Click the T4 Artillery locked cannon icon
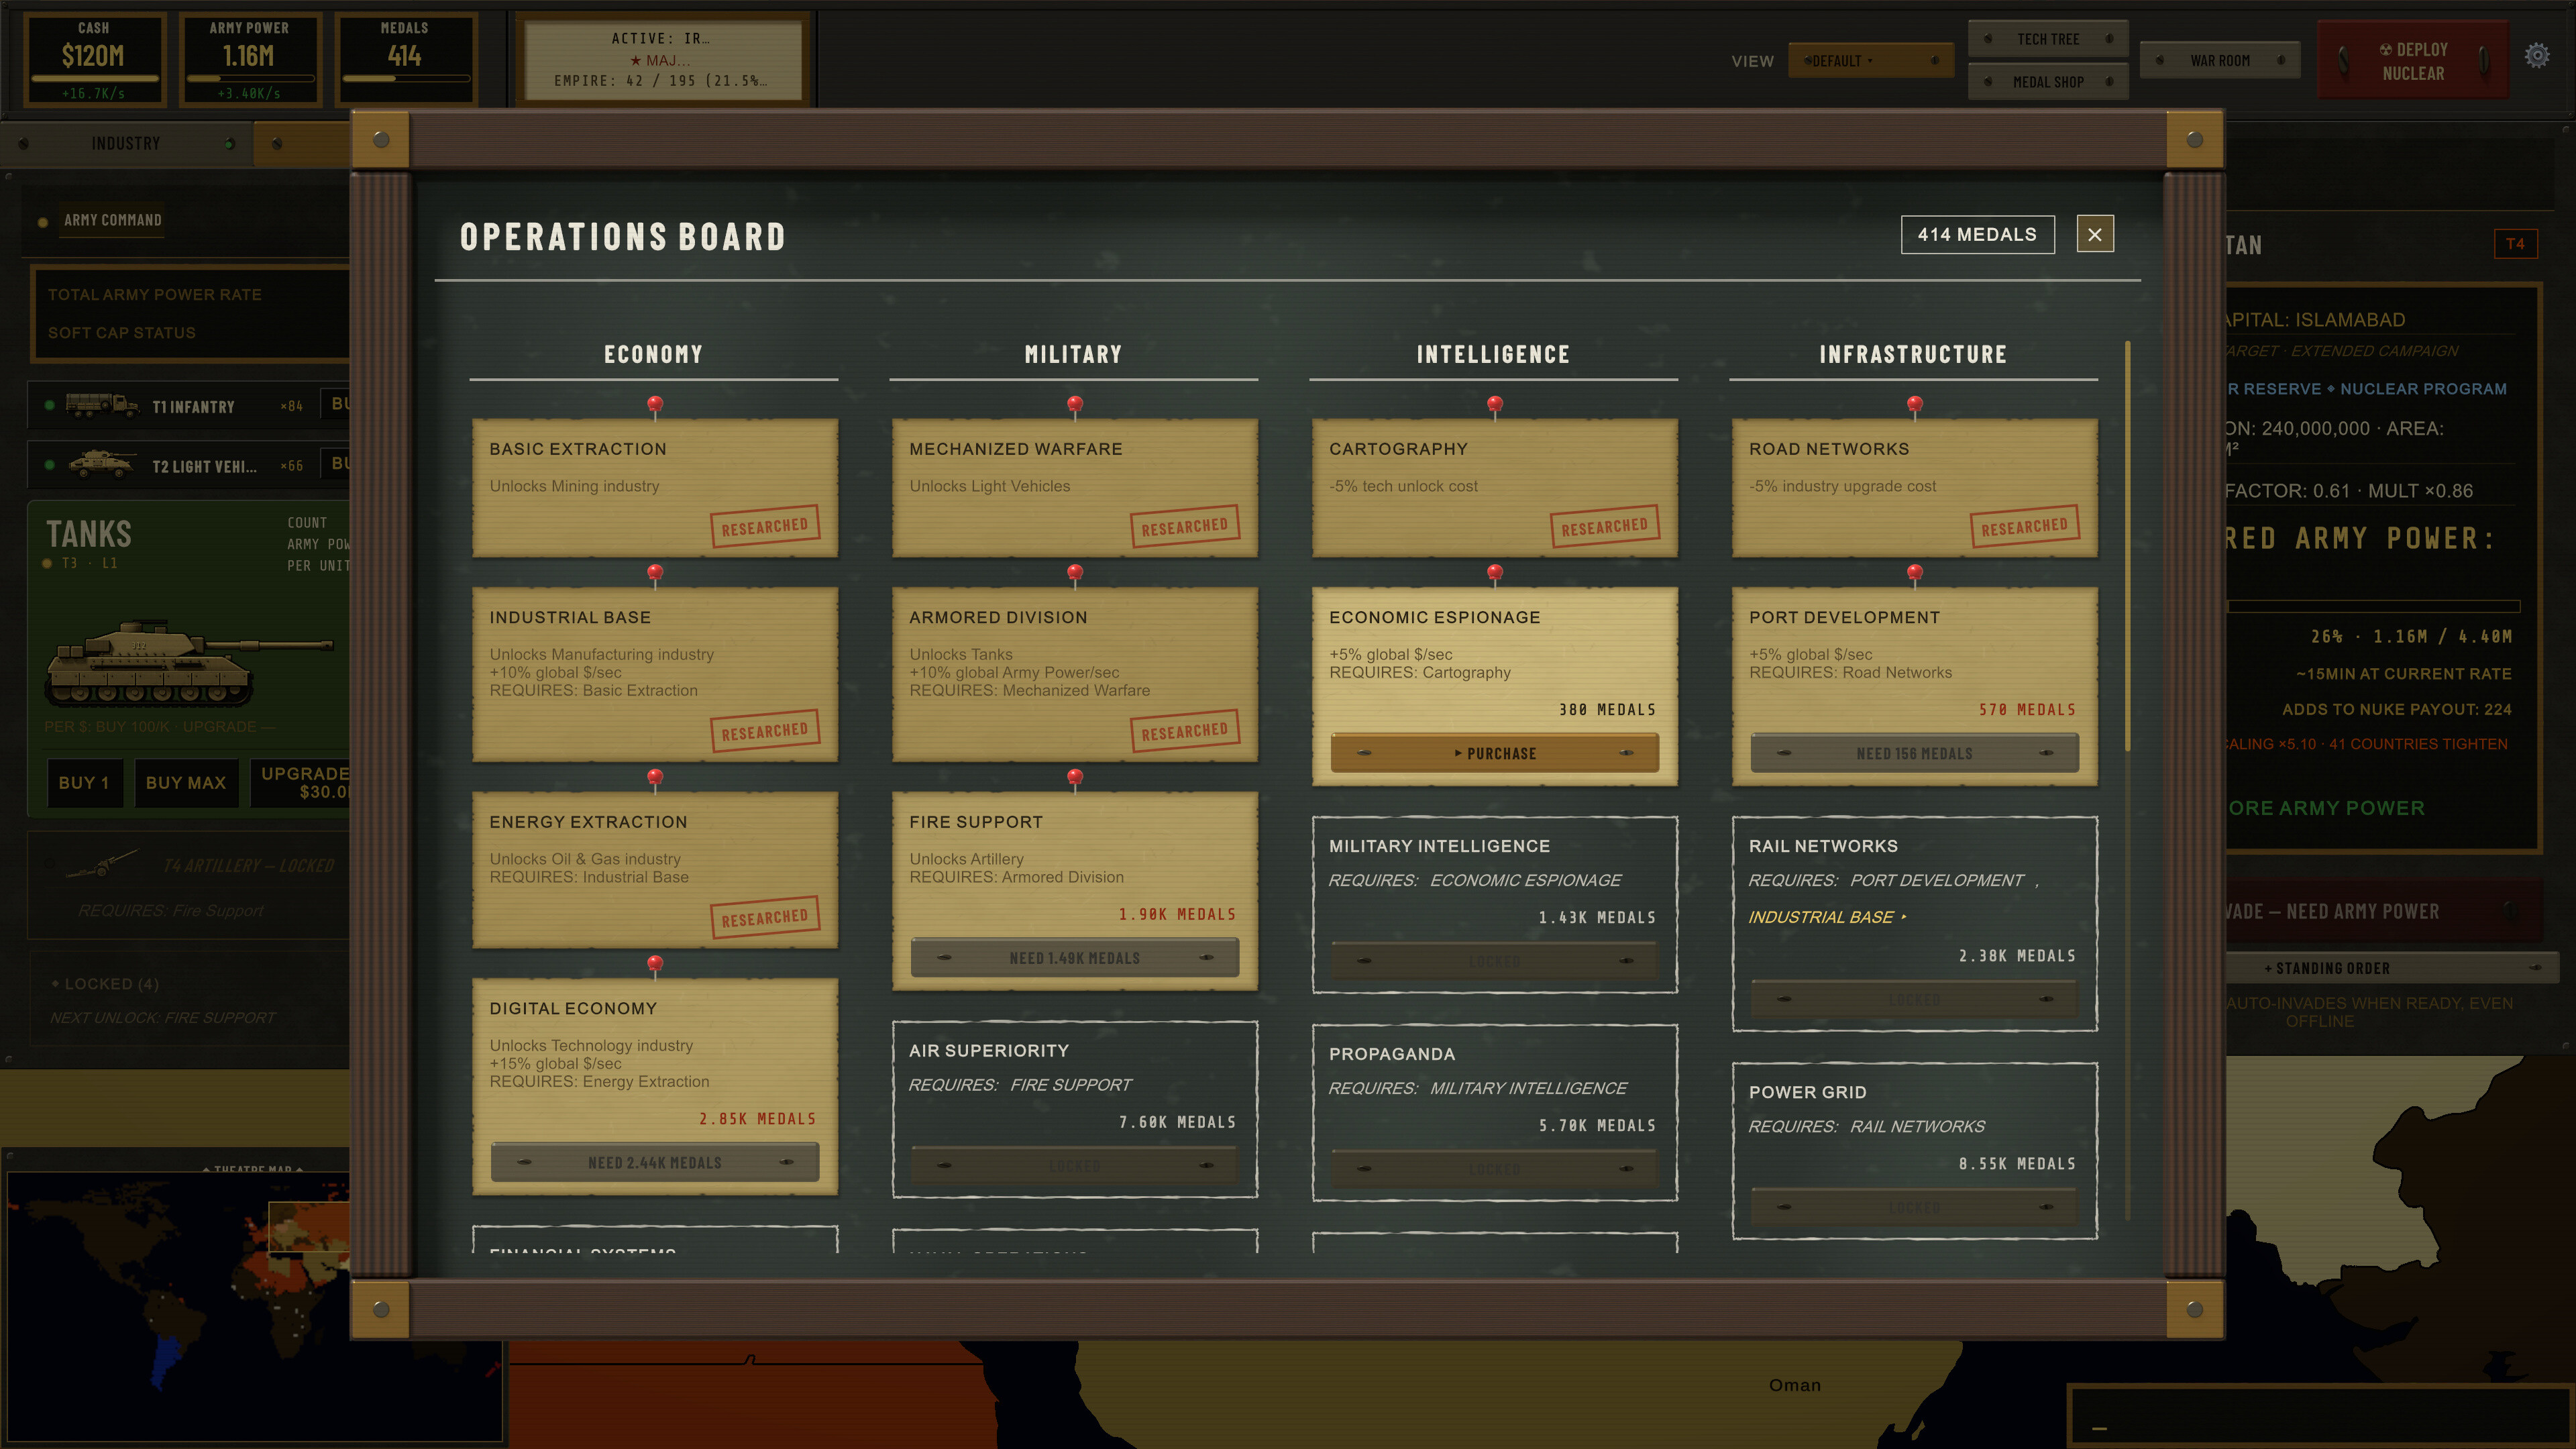Screen dimensions: 2576x1449 coord(102,864)
